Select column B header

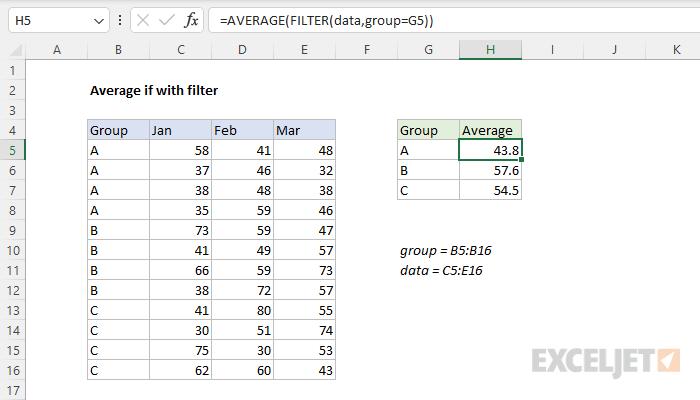click(x=118, y=50)
